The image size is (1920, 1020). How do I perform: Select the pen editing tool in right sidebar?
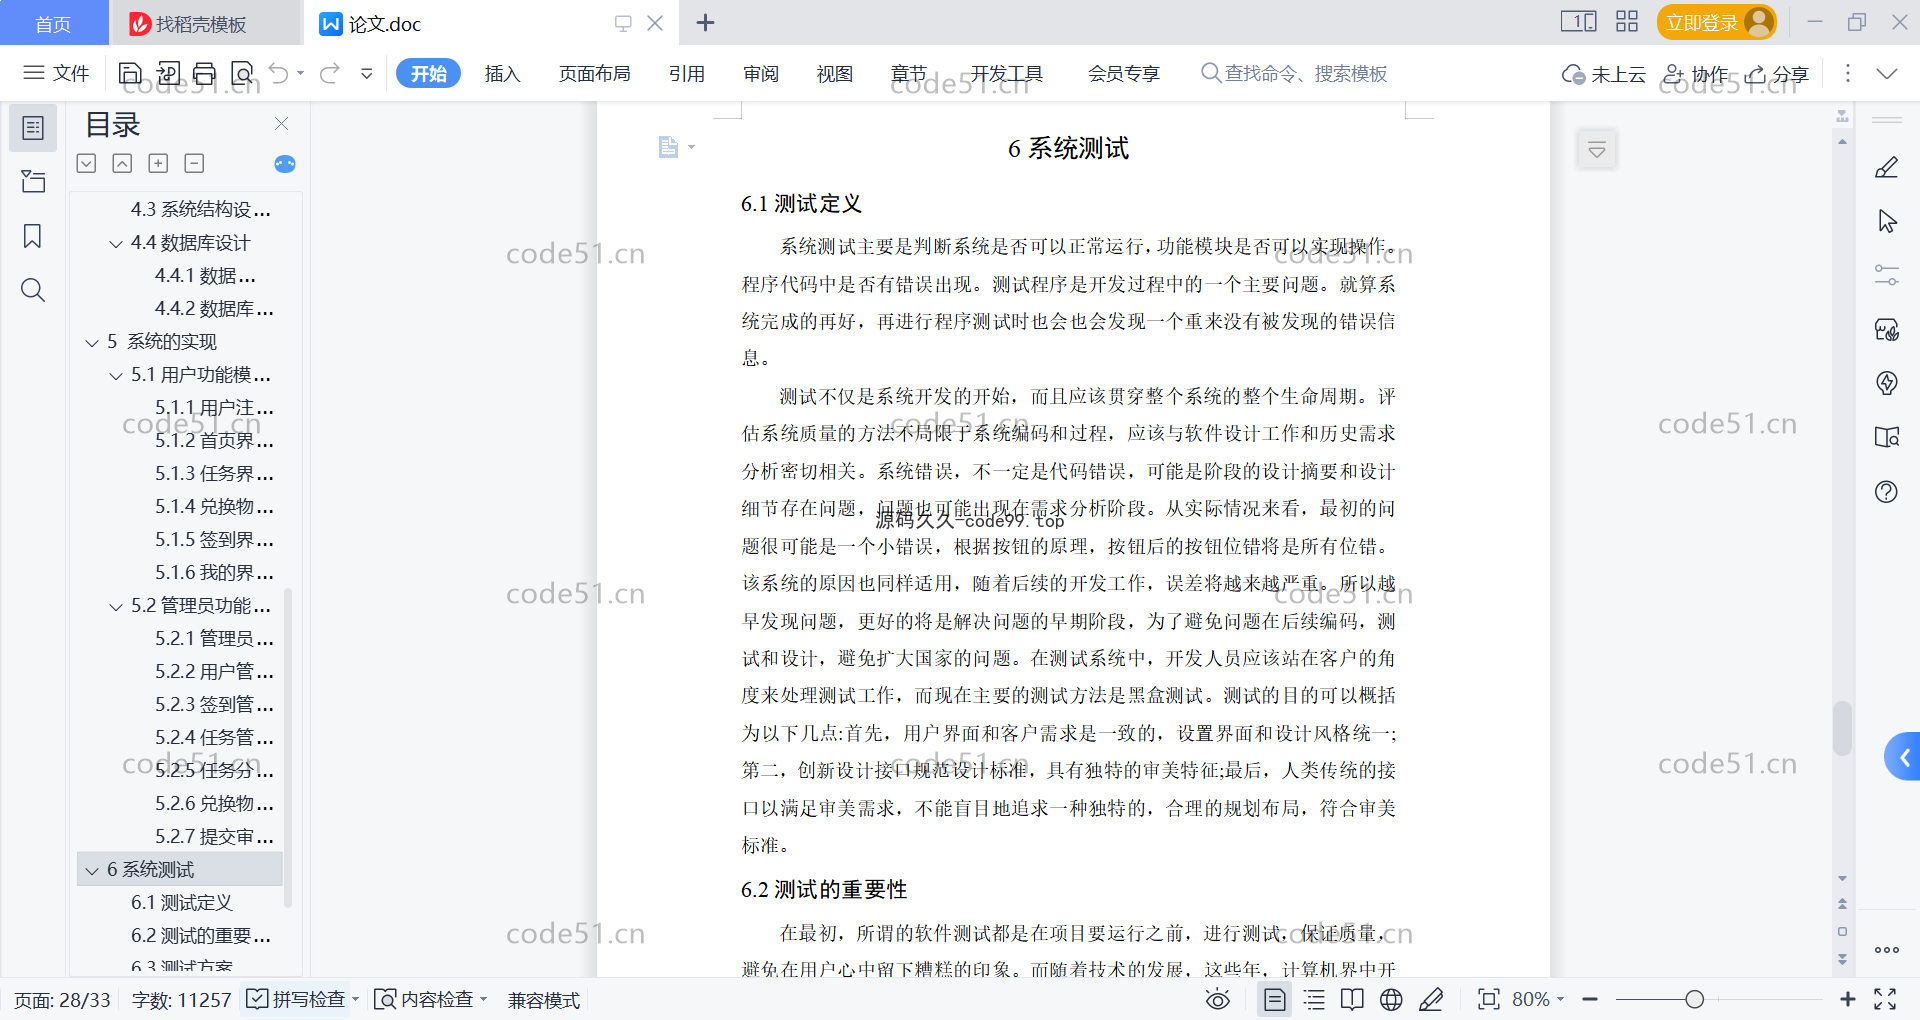[1886, 167]
